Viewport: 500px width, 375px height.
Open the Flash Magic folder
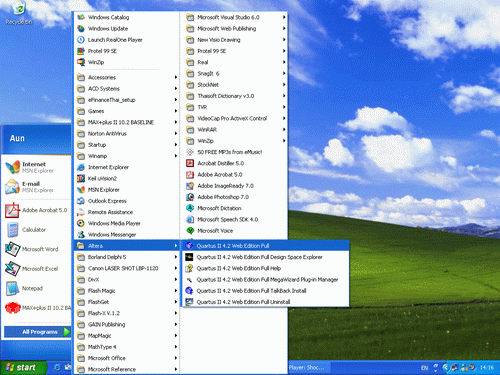(x=127, y=291)
